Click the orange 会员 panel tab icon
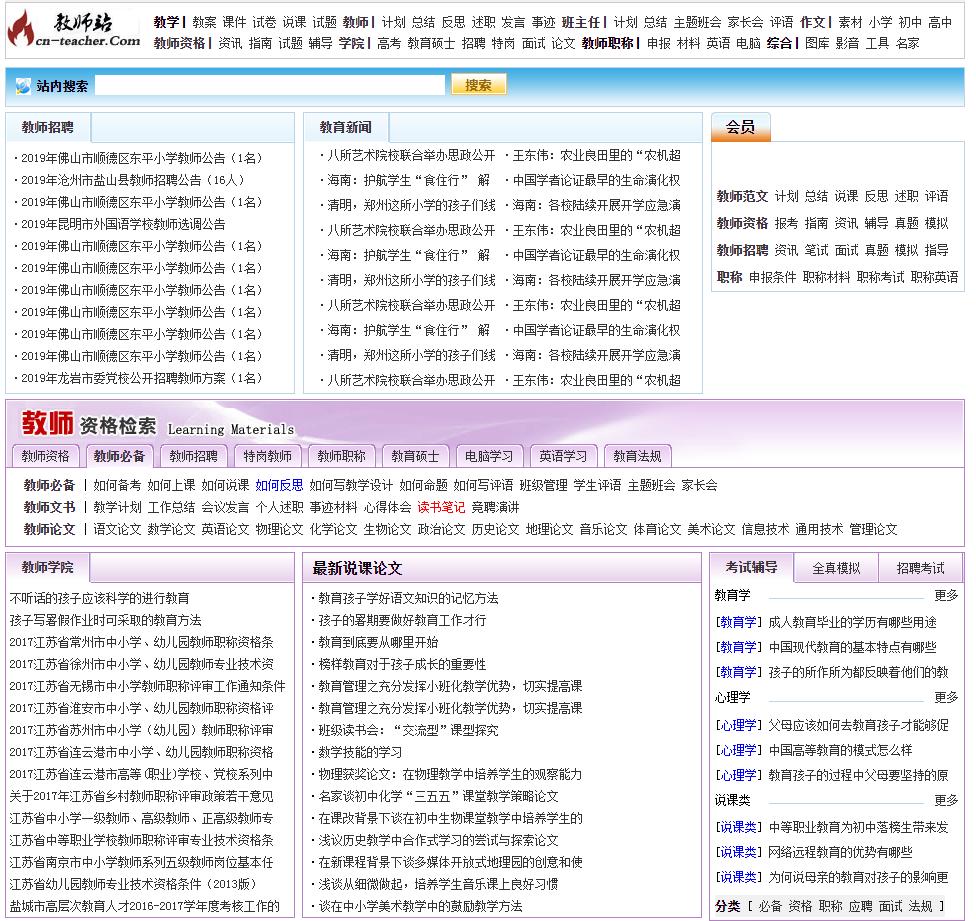976x921 pixels. click(740, 128)
